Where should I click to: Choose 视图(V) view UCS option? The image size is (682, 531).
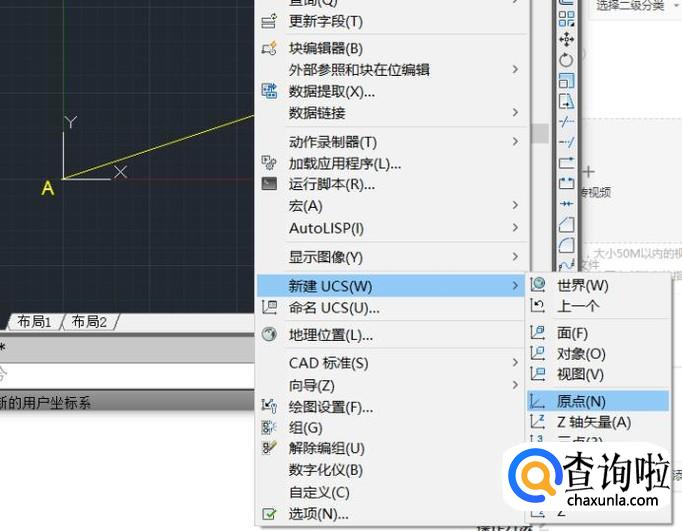580,374
